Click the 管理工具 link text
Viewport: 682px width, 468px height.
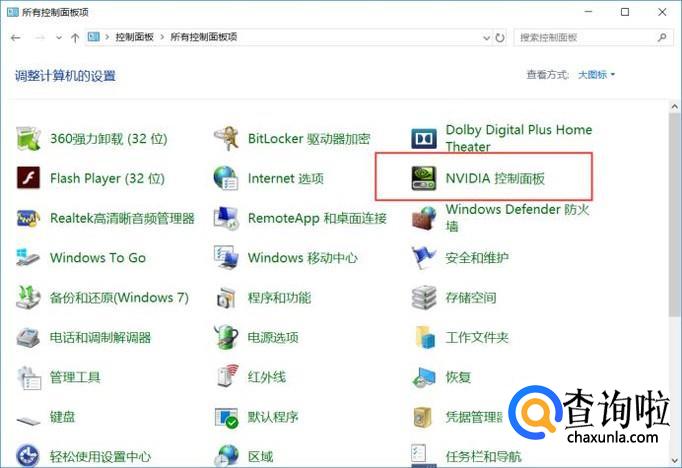(x=75, y=377)
